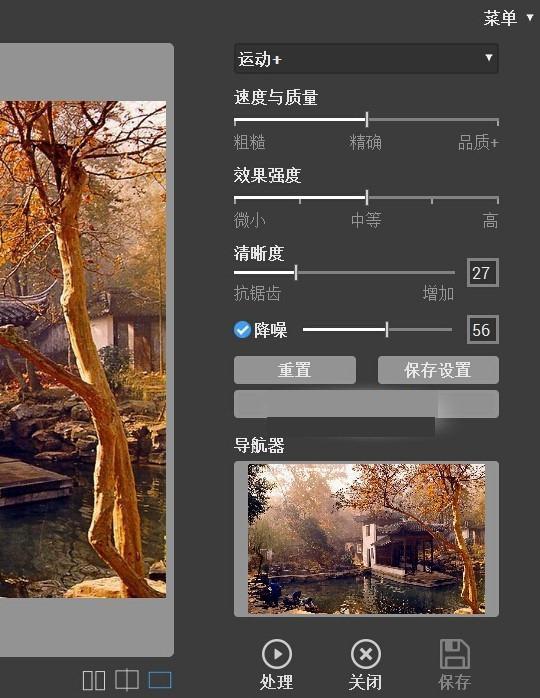This screenshot has width=540, height=698.
Task: Switch to side-by-side split view icon
Action: point(94,680)
